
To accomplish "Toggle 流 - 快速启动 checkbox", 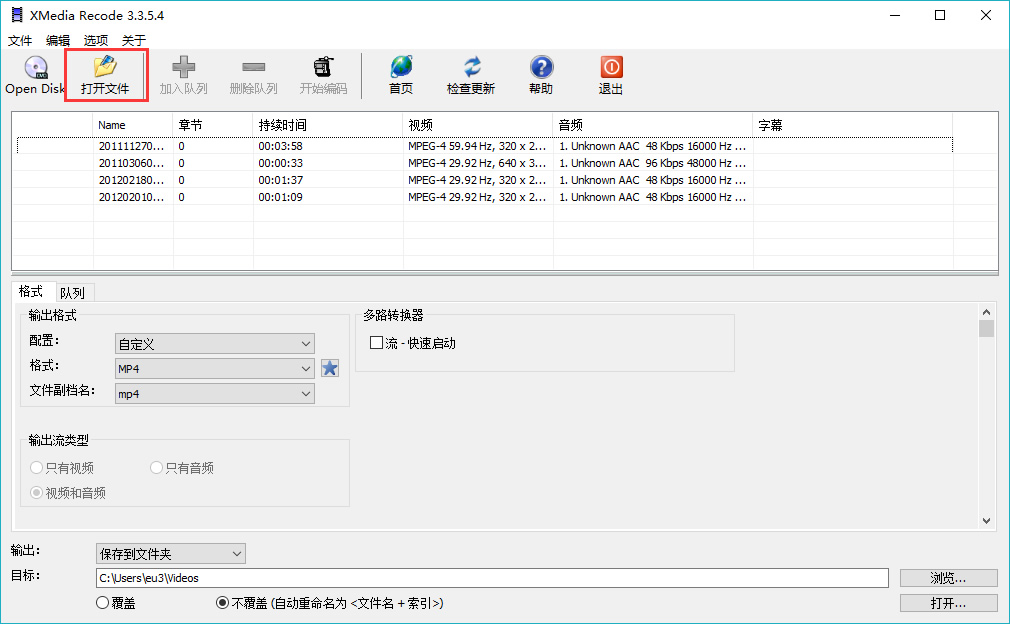I will click(376, 343).
